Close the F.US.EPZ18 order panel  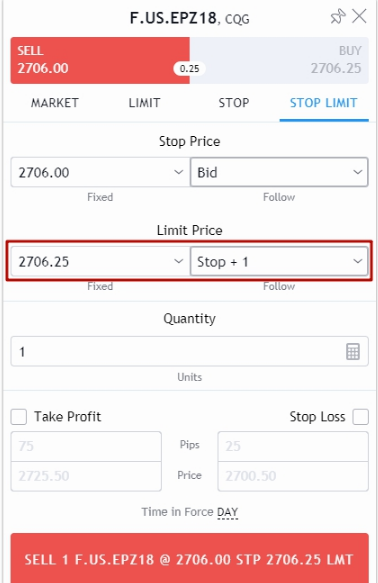coord(359,16)
